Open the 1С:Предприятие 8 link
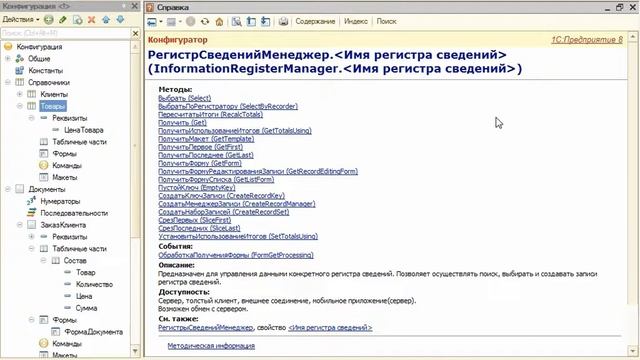The height and width of the screenshot is (360, 640). [x=587, y=40]
